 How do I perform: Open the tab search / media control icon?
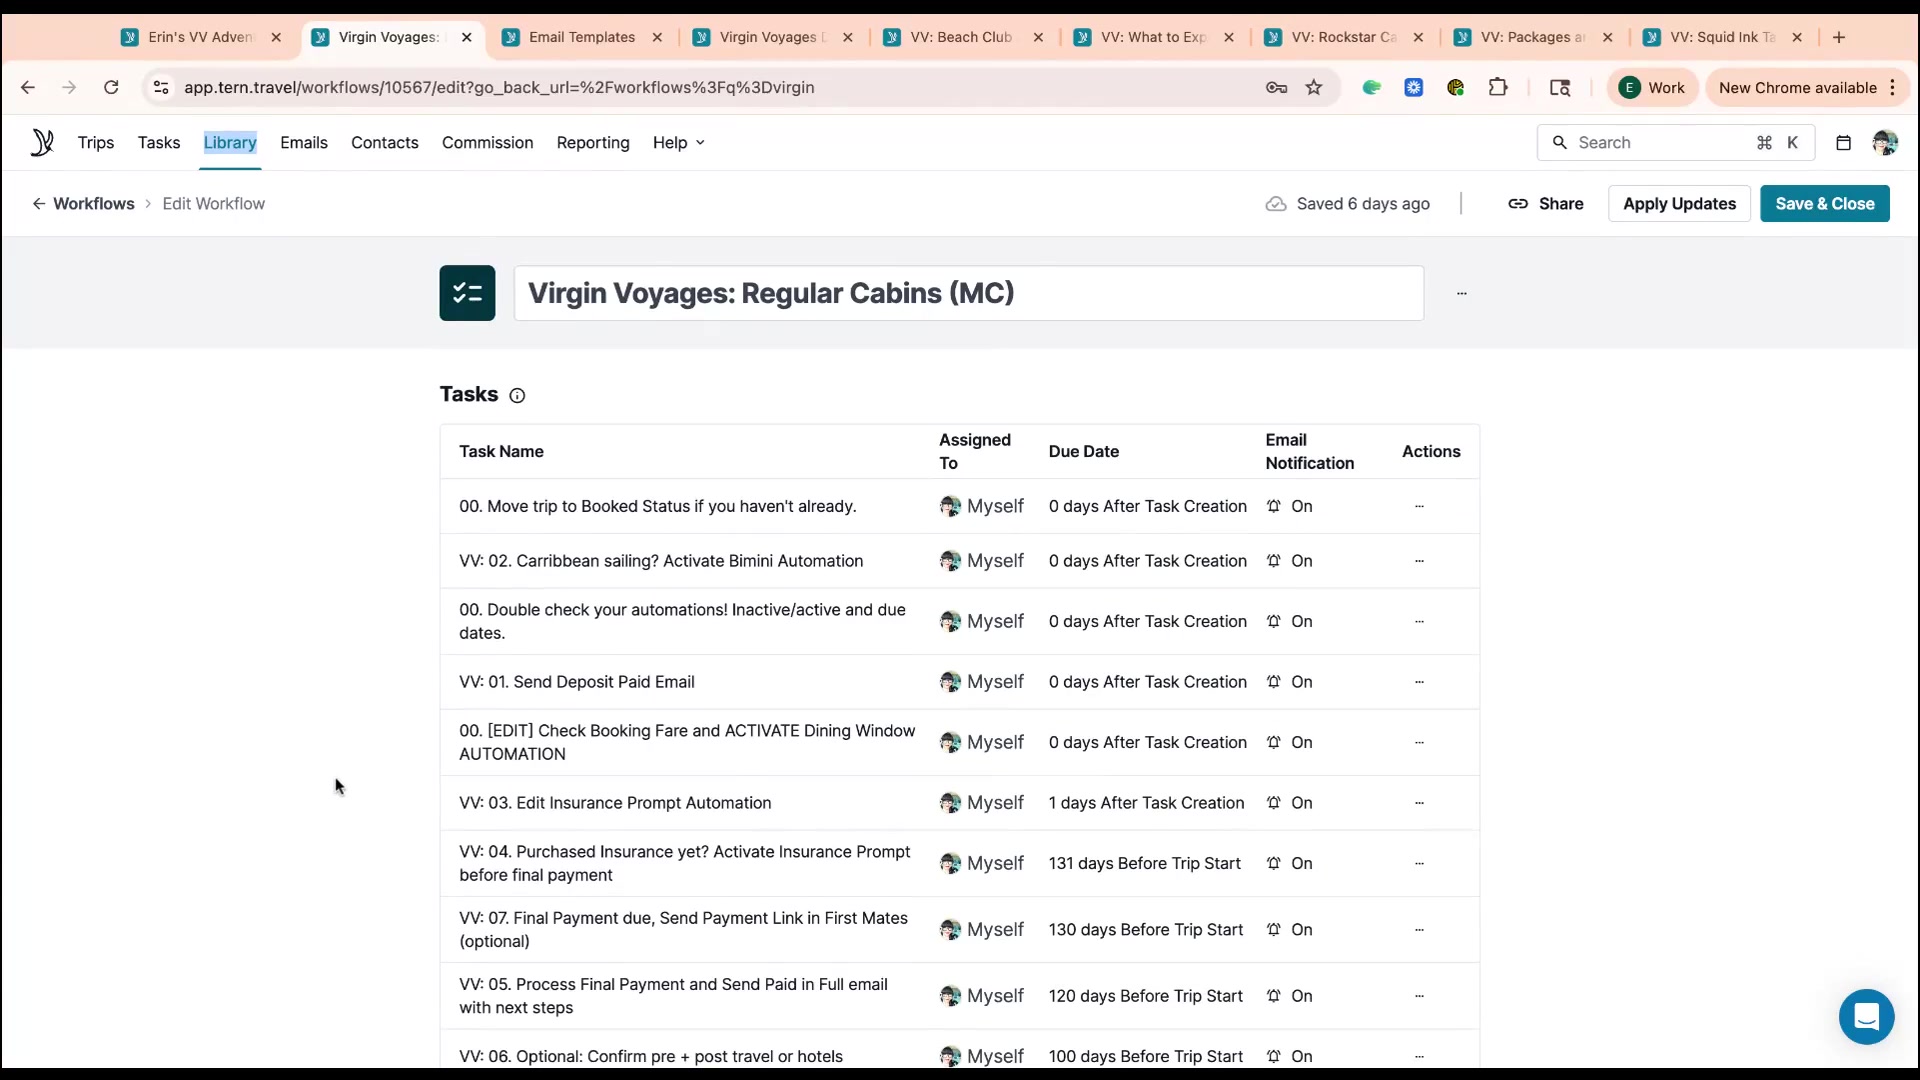point(1560,88)
